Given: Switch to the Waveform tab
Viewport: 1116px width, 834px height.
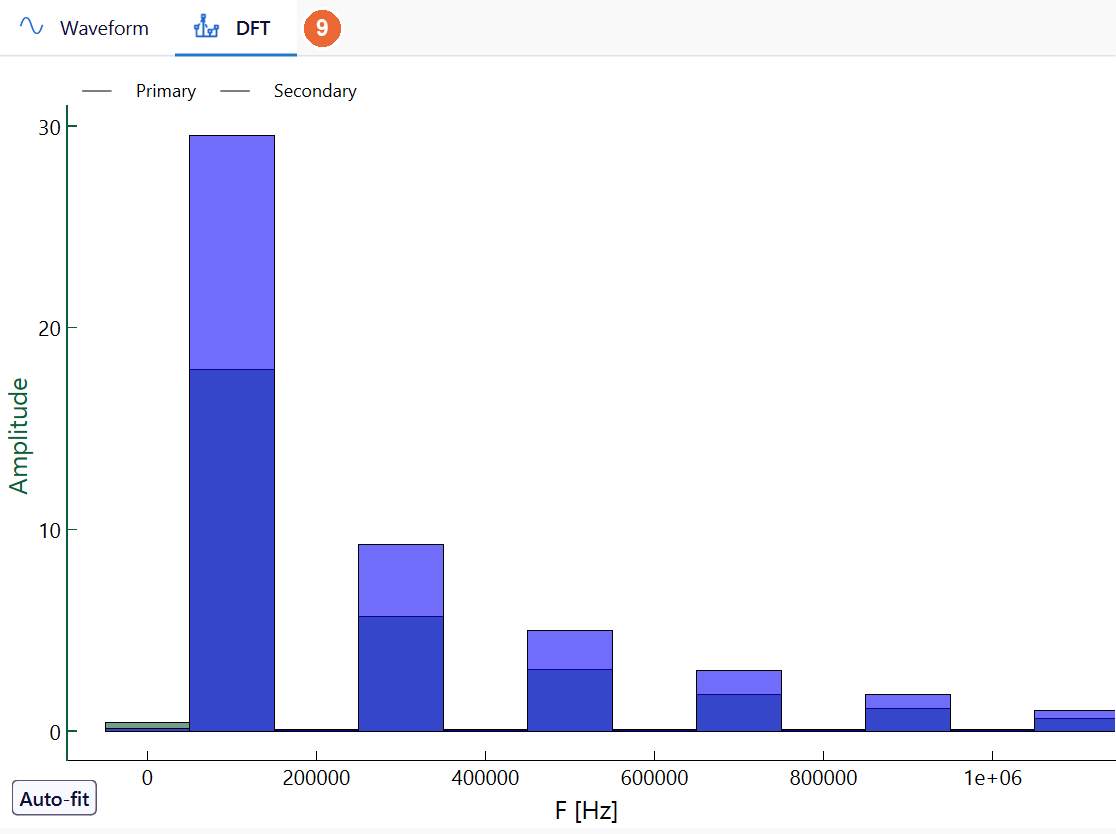Looking at the screenshot, I should coord(85,28).
